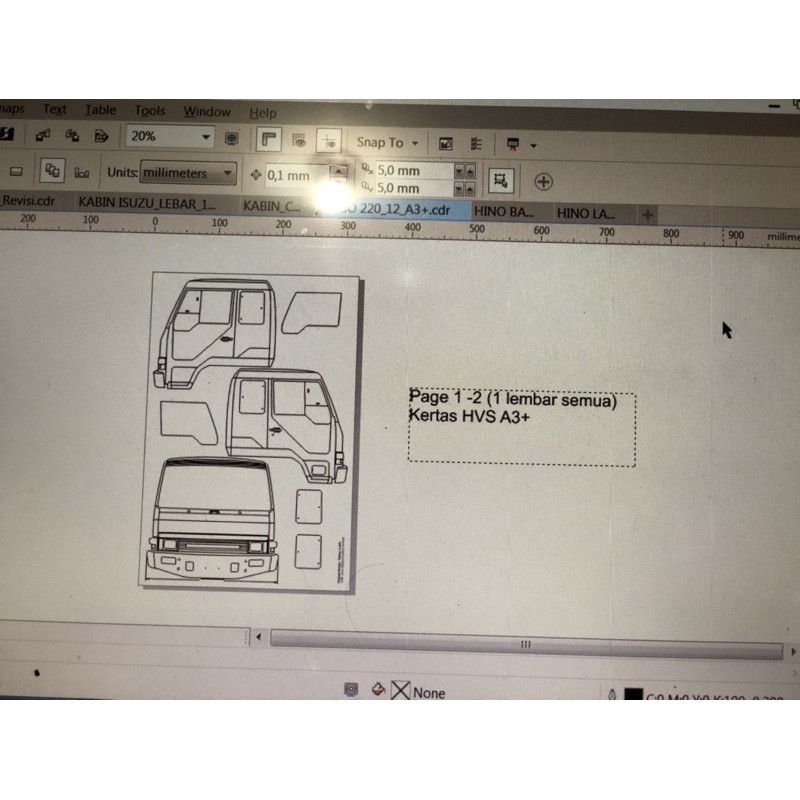This screenshot has height=800, width=800.
Task: Add new document tab with plus button
Action: pyautogui.click(x=647, y=214)
